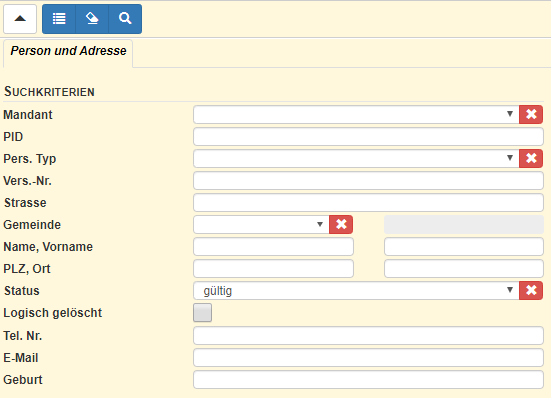Clear the Status selection with red X
551x398 pixels.
tap(531, 291)
